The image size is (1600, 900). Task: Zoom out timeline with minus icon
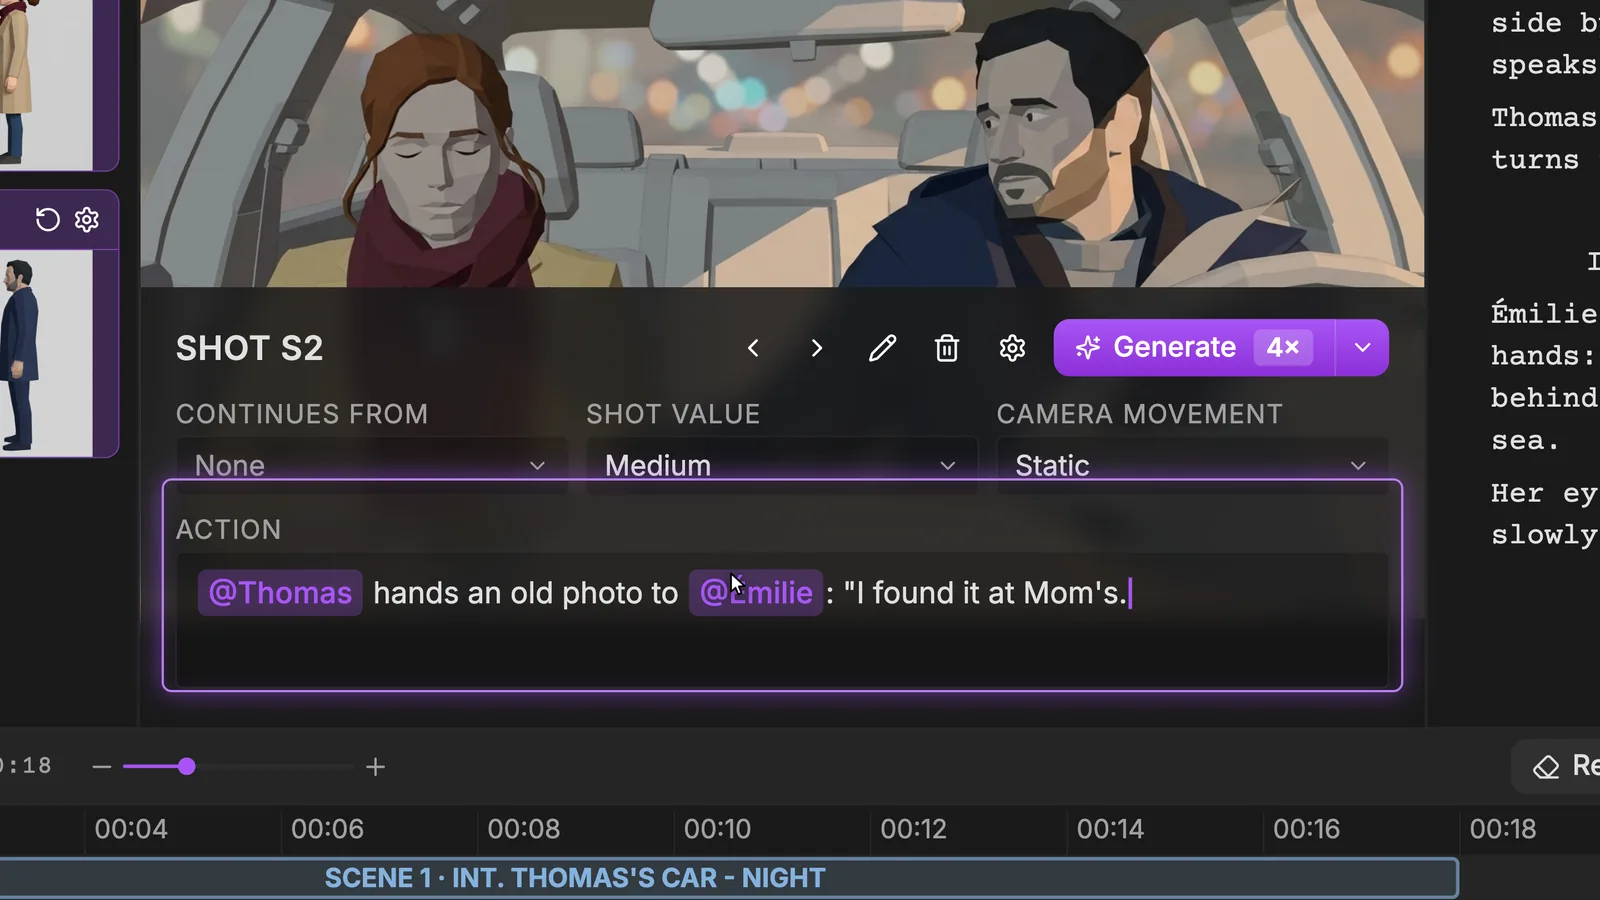tap(101, 767)
